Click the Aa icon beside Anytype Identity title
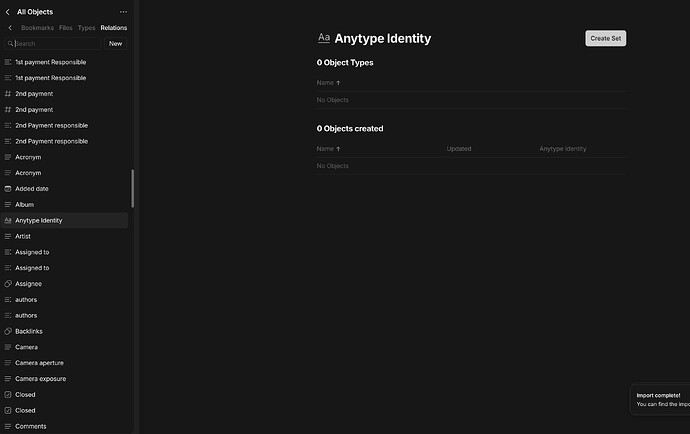The image size is (690, 434). point(324,38)
